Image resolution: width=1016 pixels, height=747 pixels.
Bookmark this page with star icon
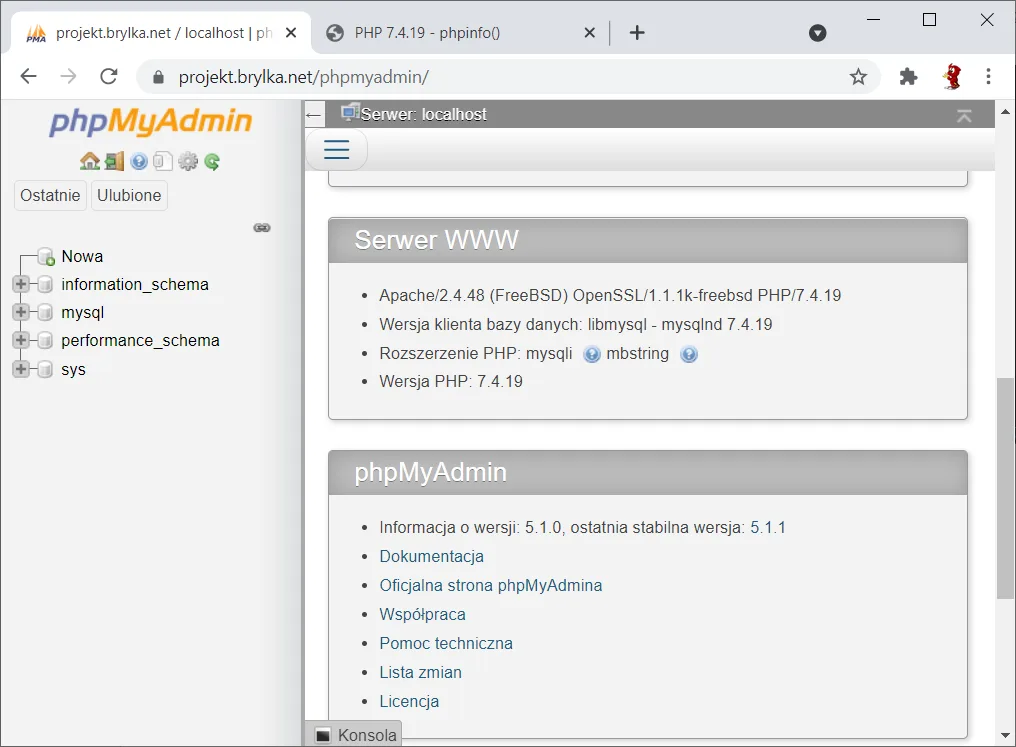(x=858, y=77)
